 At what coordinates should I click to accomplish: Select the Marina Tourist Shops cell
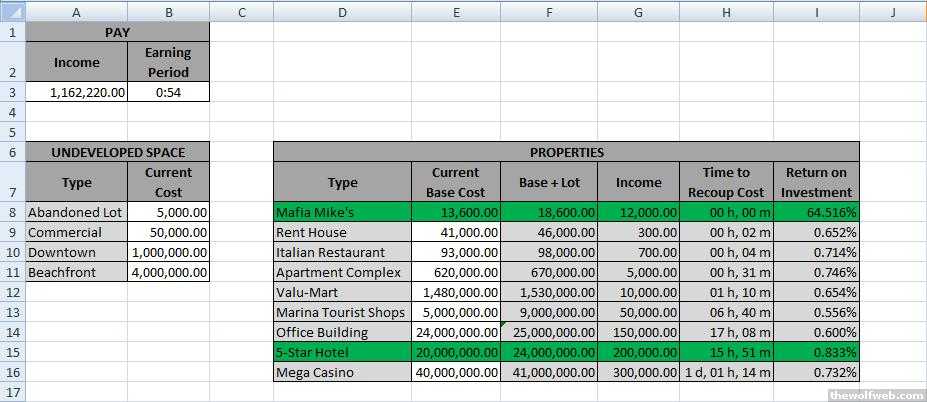[342, 312]
